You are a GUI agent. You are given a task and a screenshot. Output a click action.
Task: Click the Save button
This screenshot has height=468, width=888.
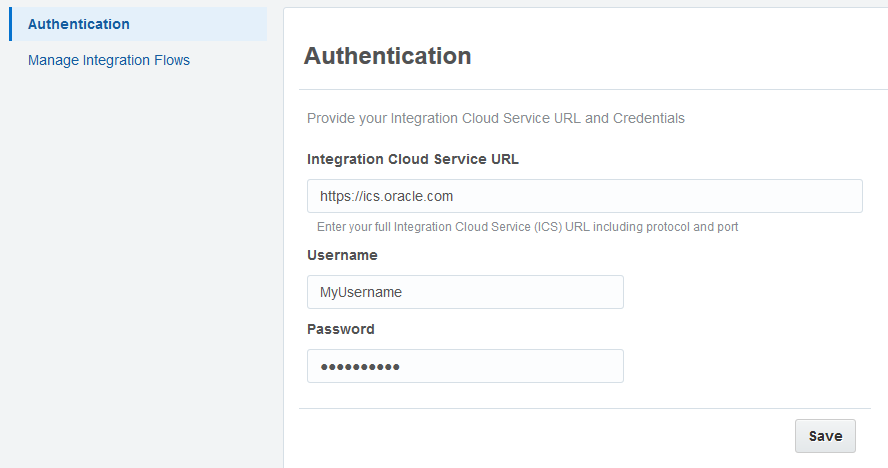coord(825,436)
